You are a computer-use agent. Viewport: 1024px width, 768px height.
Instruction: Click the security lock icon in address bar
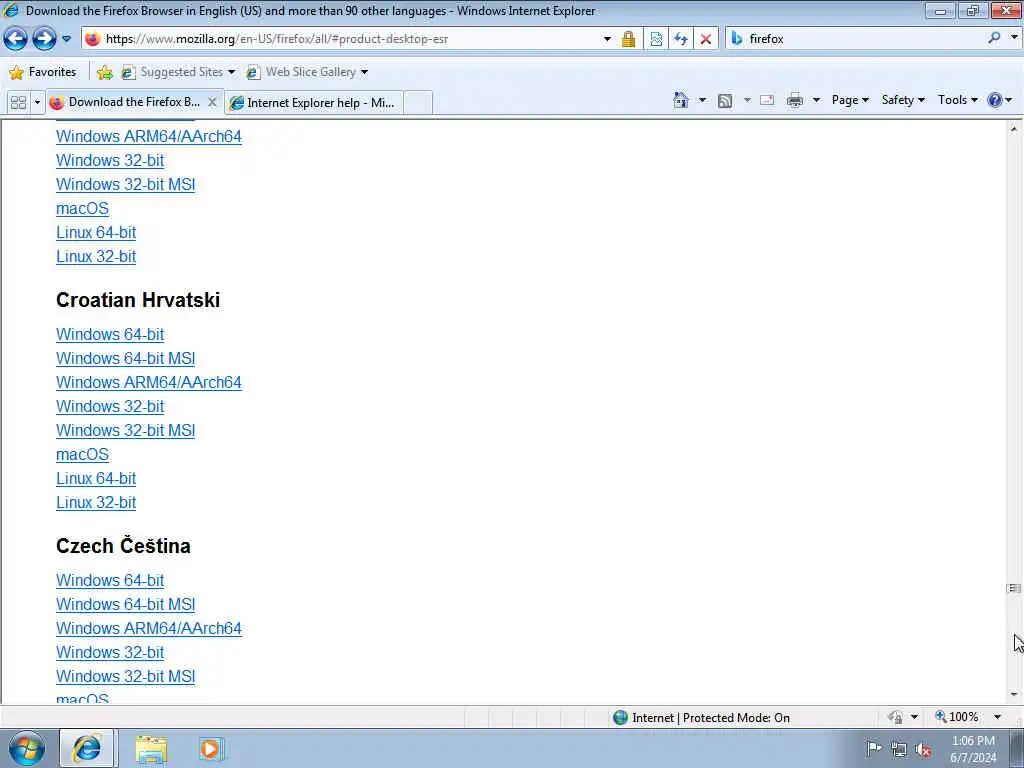pos(628,39)
